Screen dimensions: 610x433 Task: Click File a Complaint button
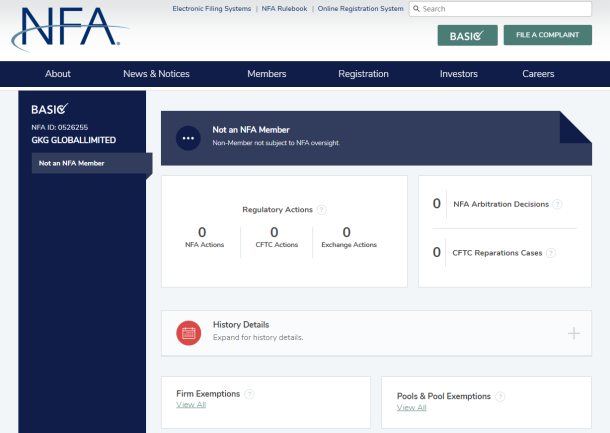[x=548, y=35]
